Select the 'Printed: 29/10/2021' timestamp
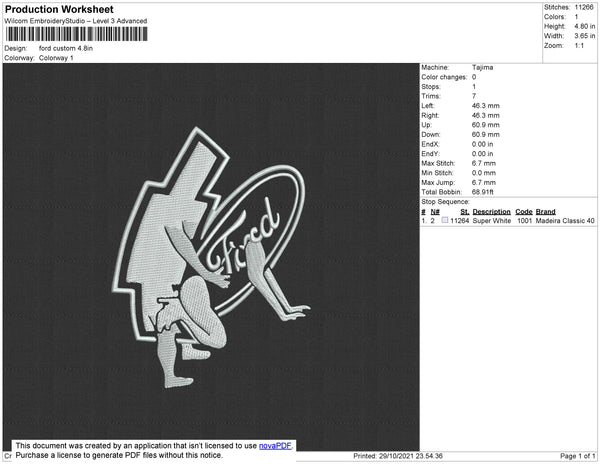Image resolution: width=600 pixels, height=464 pixels. pos(398,456)
